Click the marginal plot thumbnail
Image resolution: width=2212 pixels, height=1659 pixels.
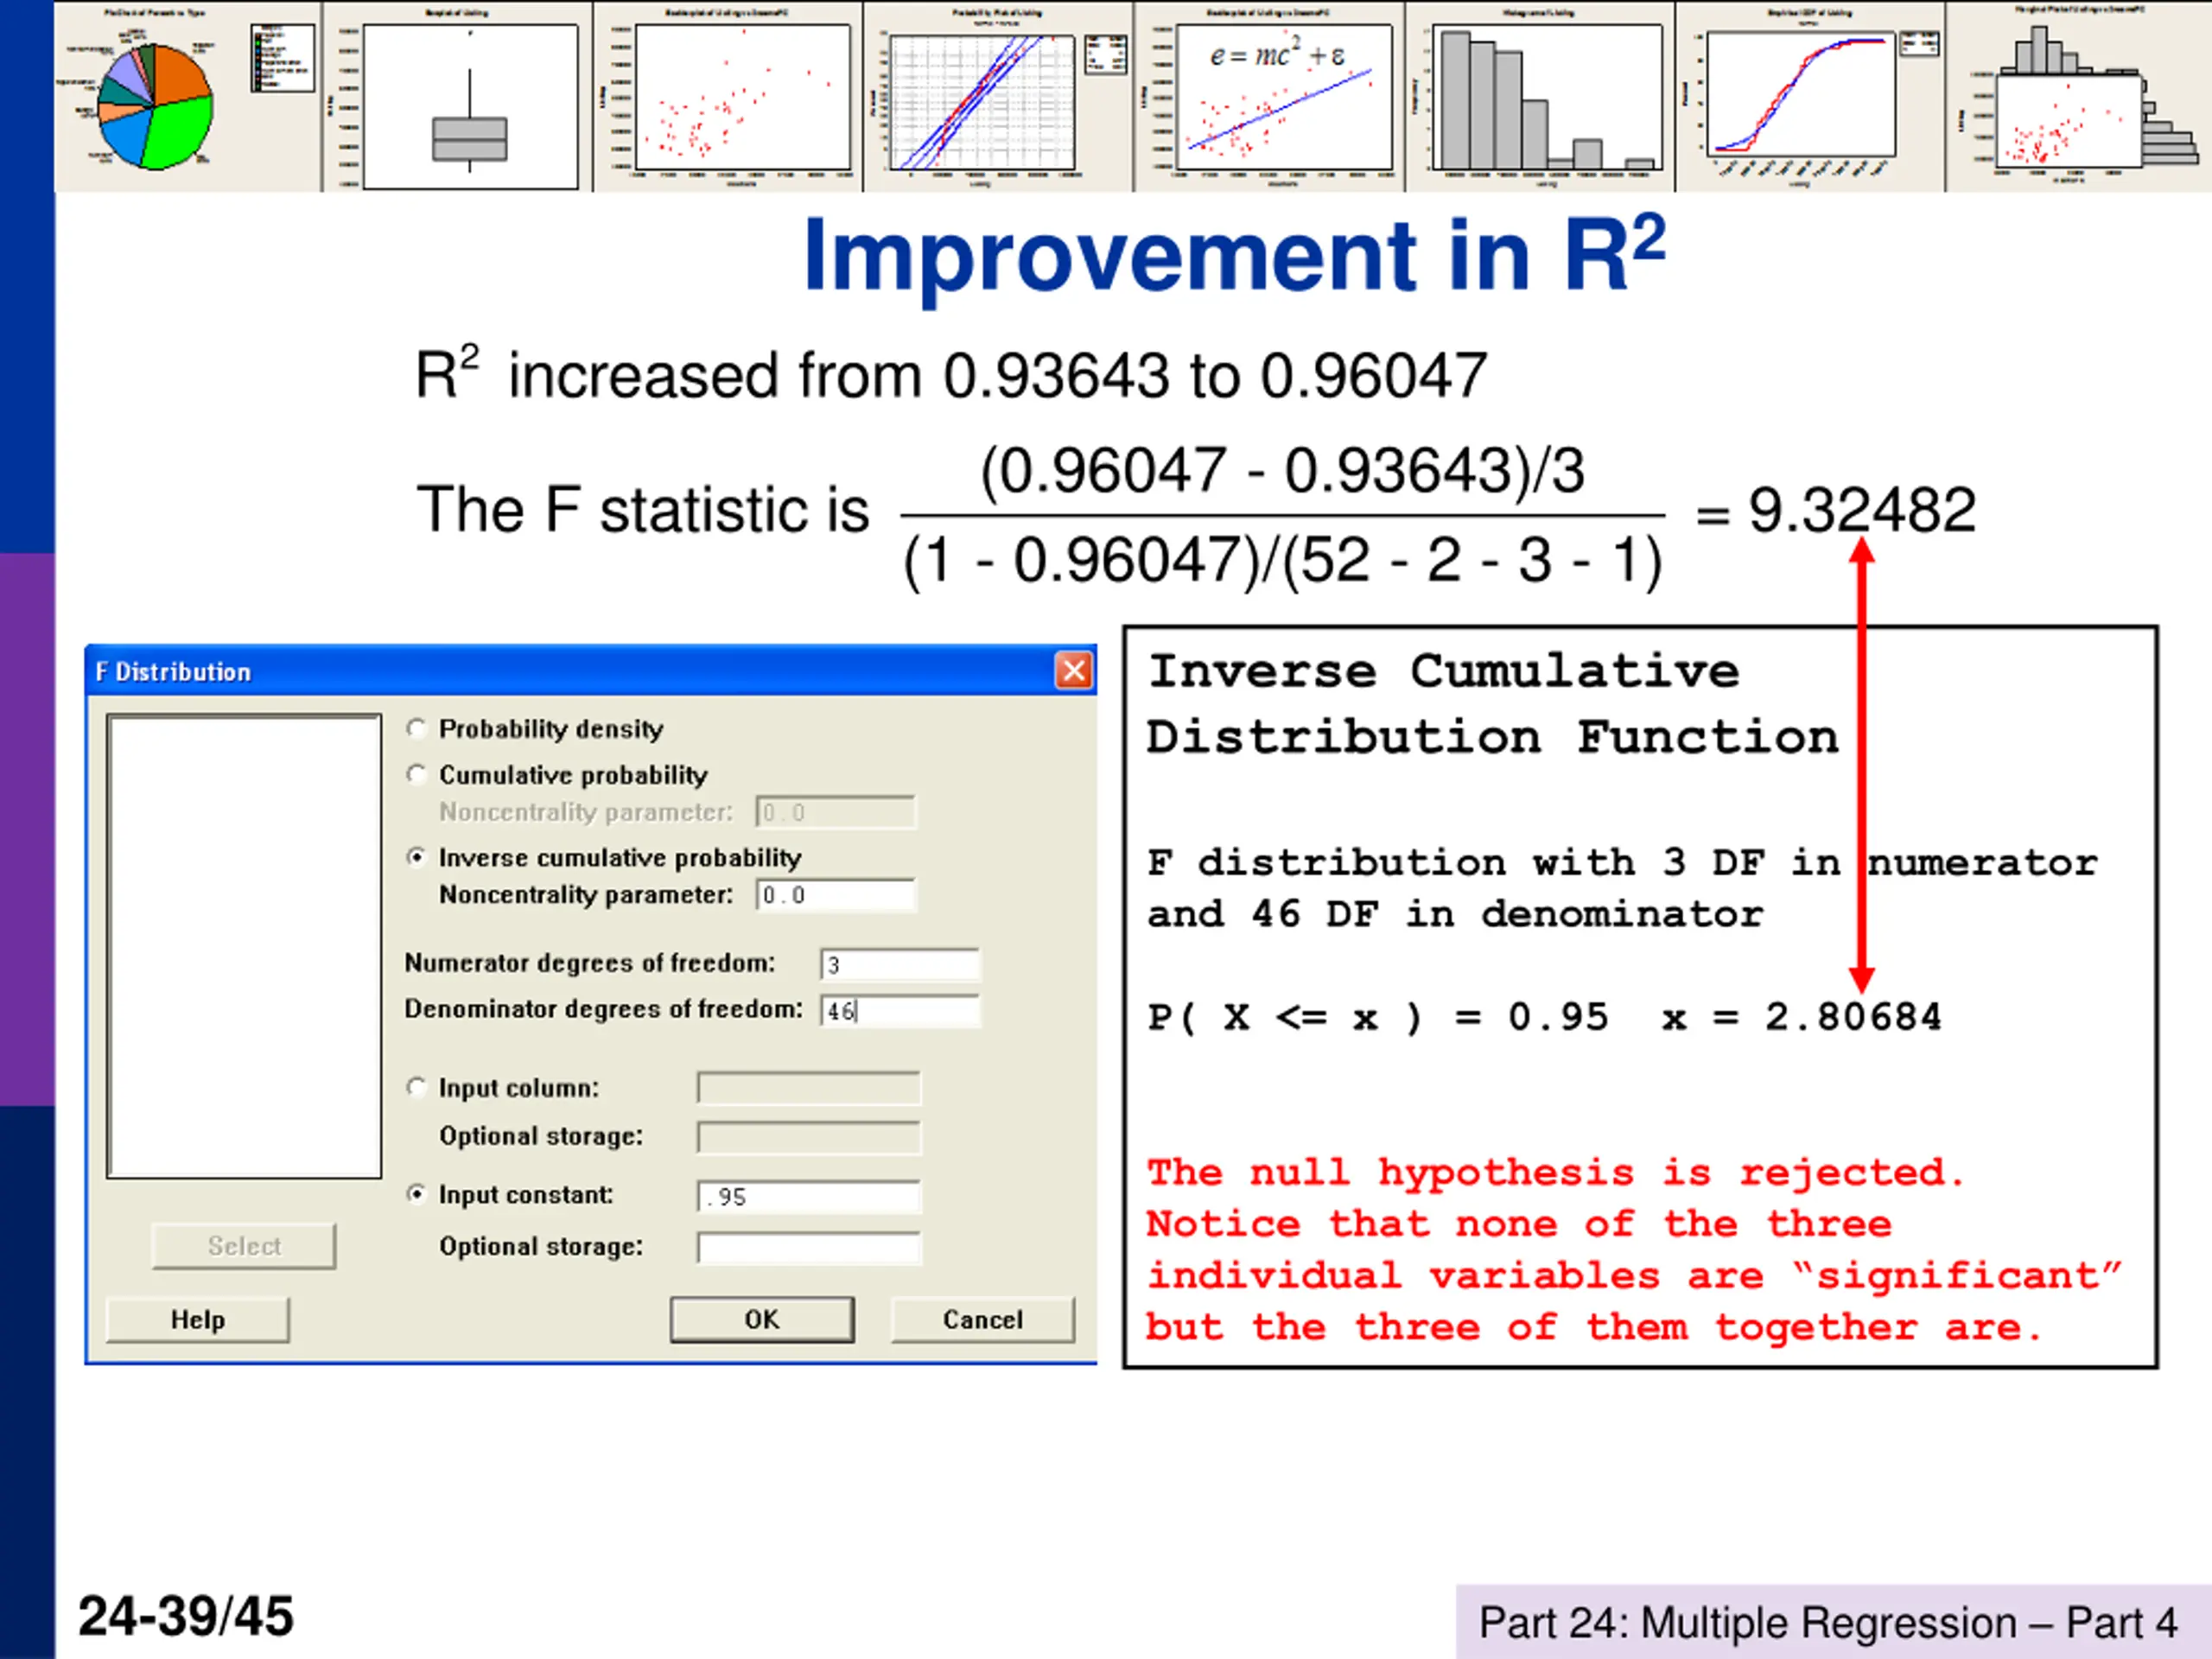click(2080, 97)
